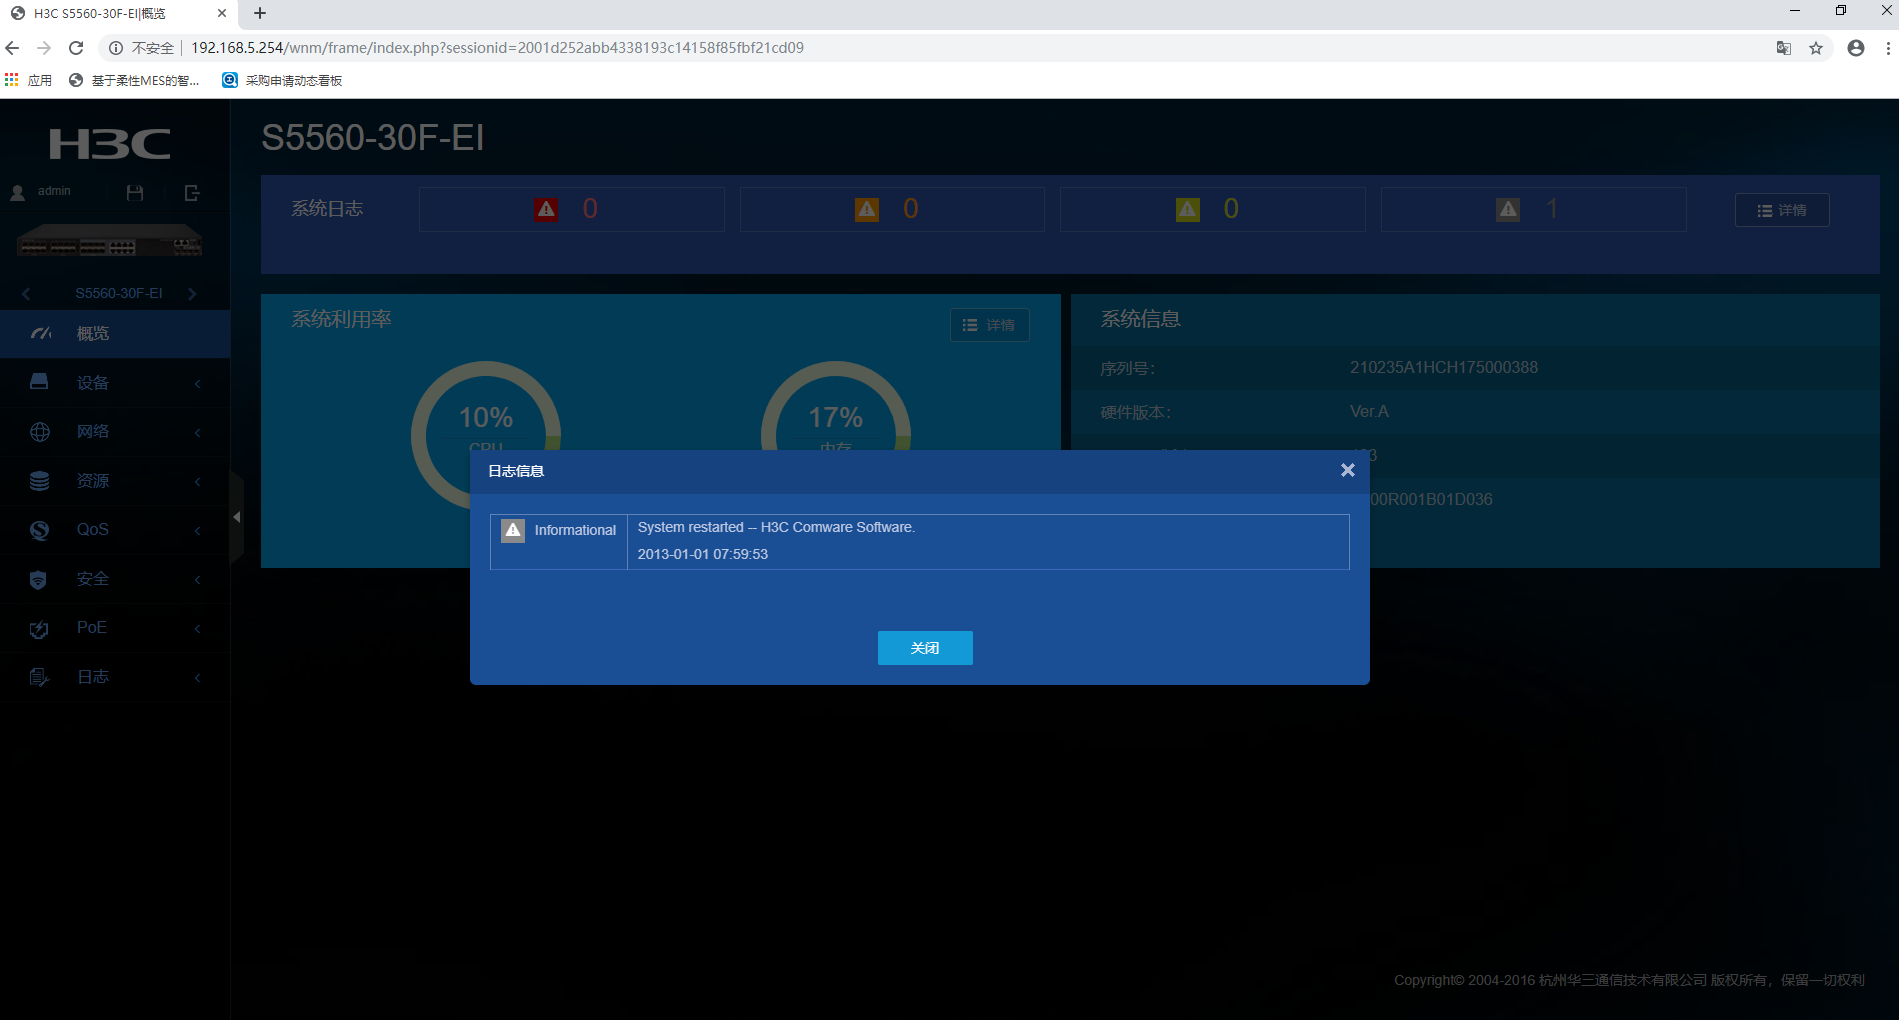This screenshot has height=1020, width=1899.
Task: Click the admin user icon
Action: click(x=18, y=192)
